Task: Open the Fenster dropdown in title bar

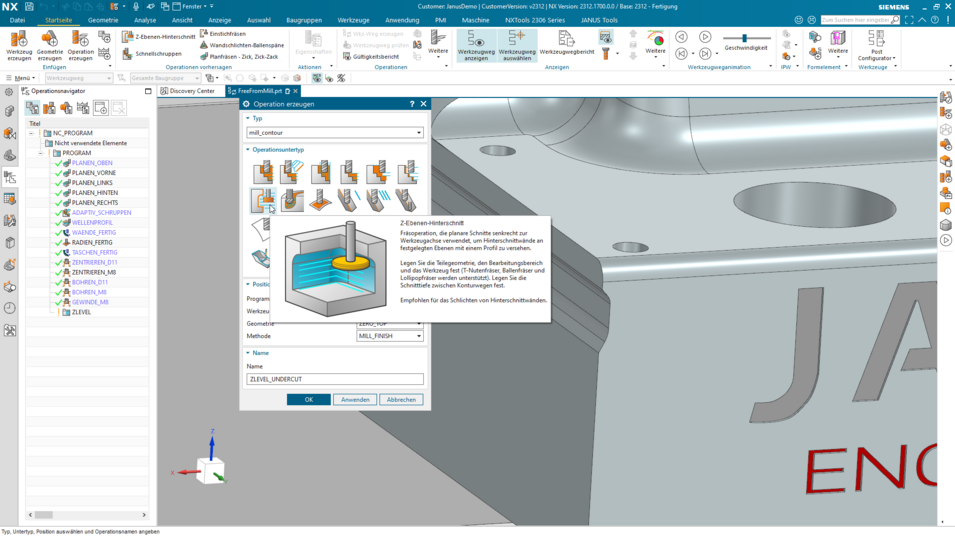Action: coord(192,6)
